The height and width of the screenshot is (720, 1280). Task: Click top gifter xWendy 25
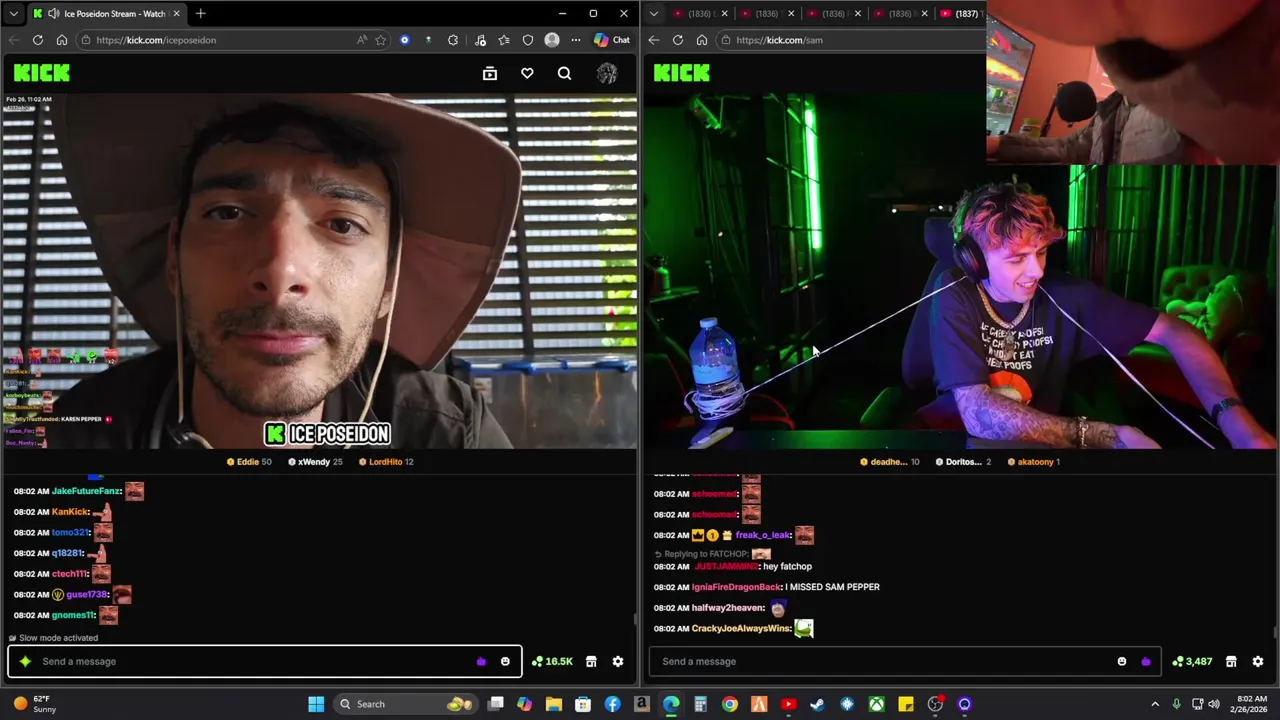point(315,462)
